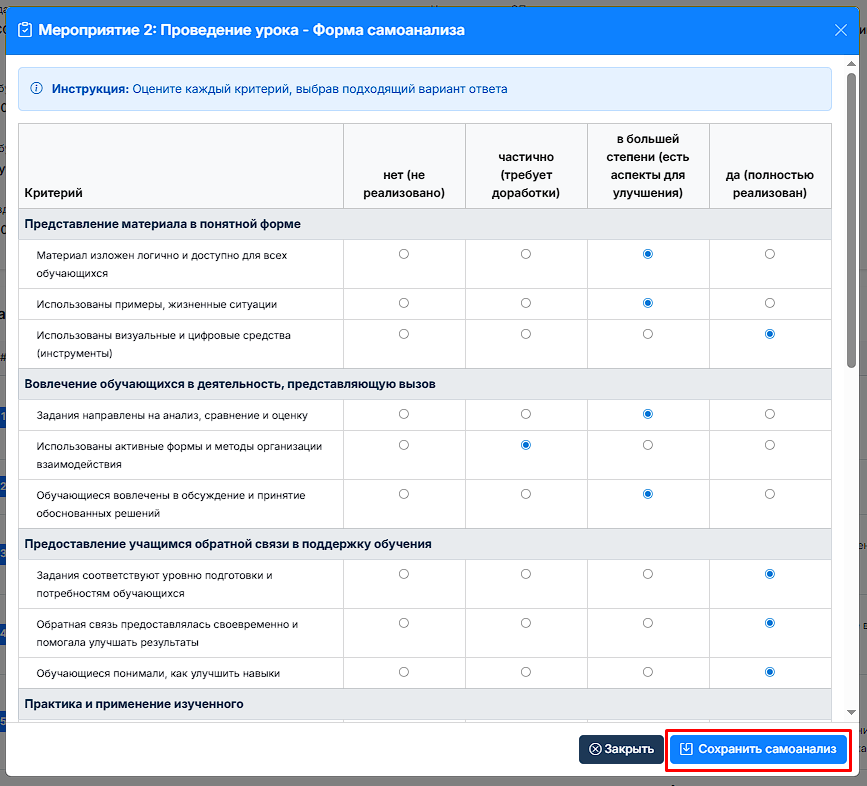Select 'да' for Обучающиеся понимали, как улучшить навыки

pyautogui.click(x=770, y=672)
